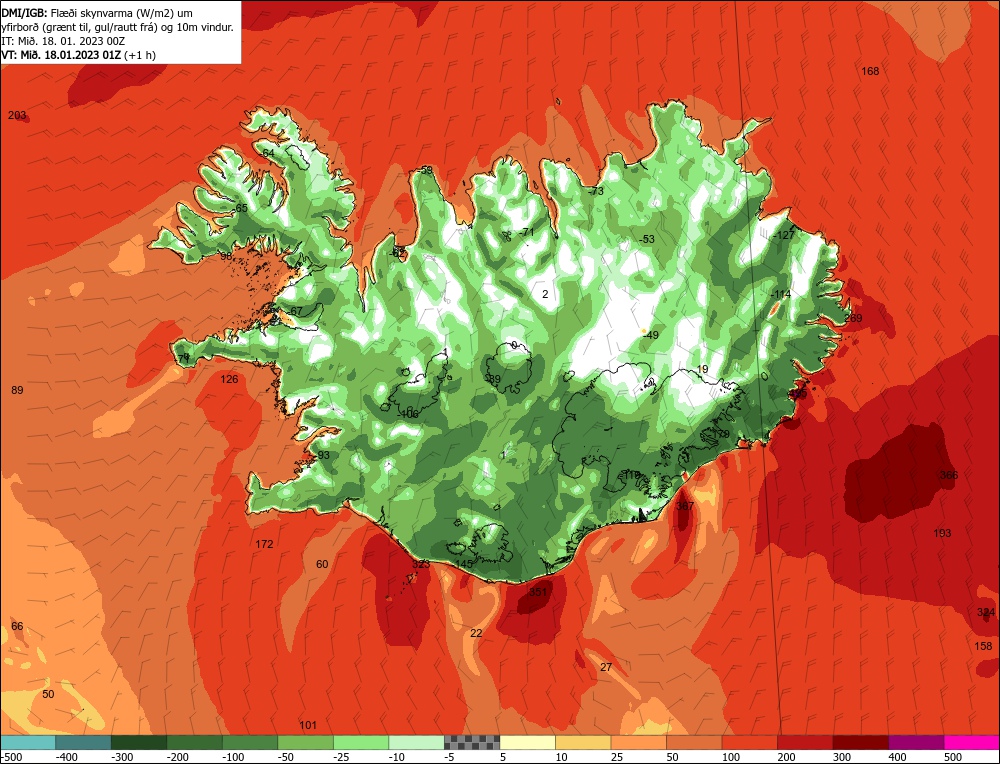Click the title line 'DMI/IGB: Flæði skynvarma (W/m2) um'

97,13
